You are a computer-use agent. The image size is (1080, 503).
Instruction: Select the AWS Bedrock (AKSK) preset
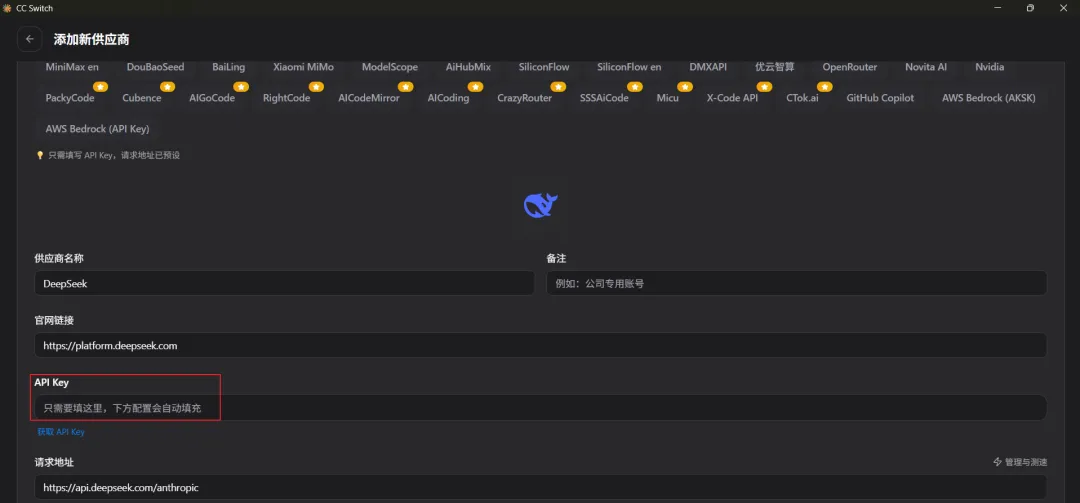coord(988,98)
